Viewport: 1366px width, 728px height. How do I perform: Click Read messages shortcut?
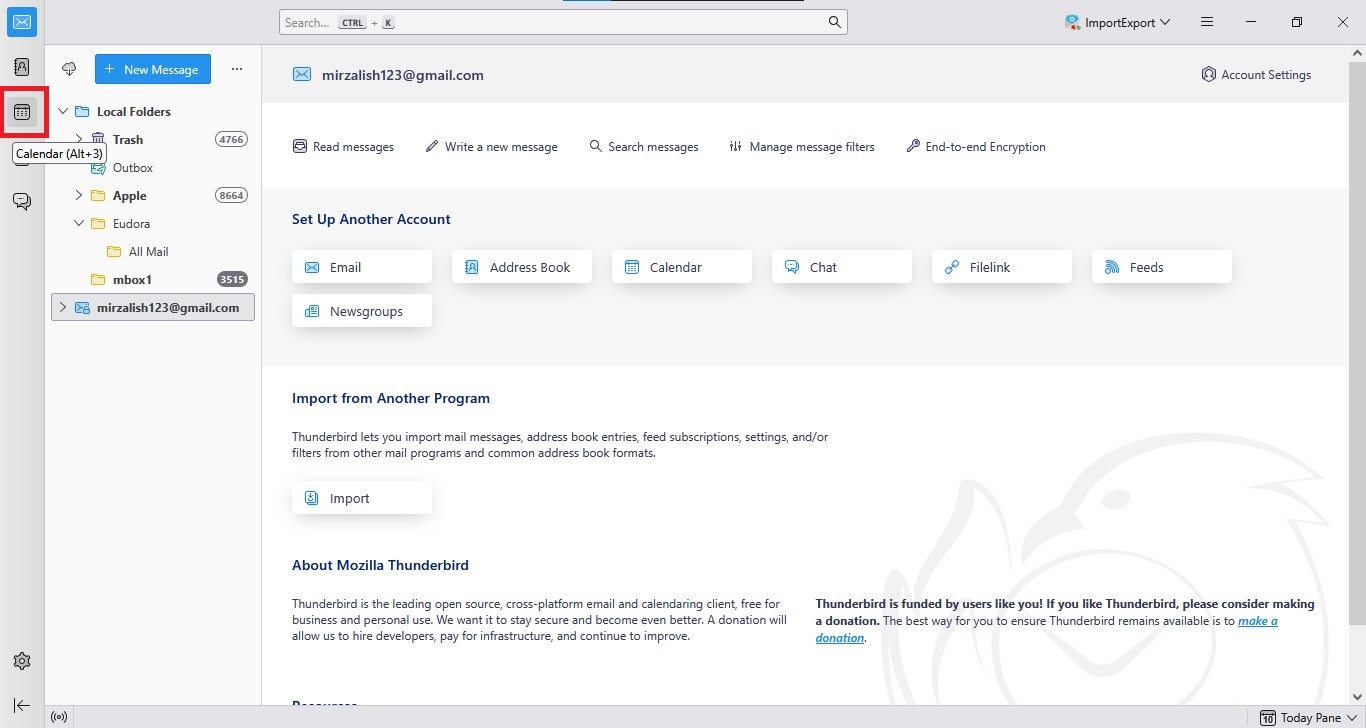pyautogui.click(x=343, y=147)
